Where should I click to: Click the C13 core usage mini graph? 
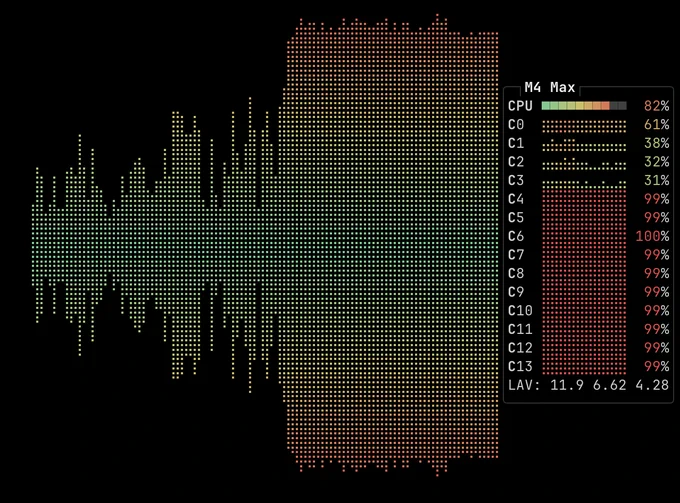click(x=584, y=367)
